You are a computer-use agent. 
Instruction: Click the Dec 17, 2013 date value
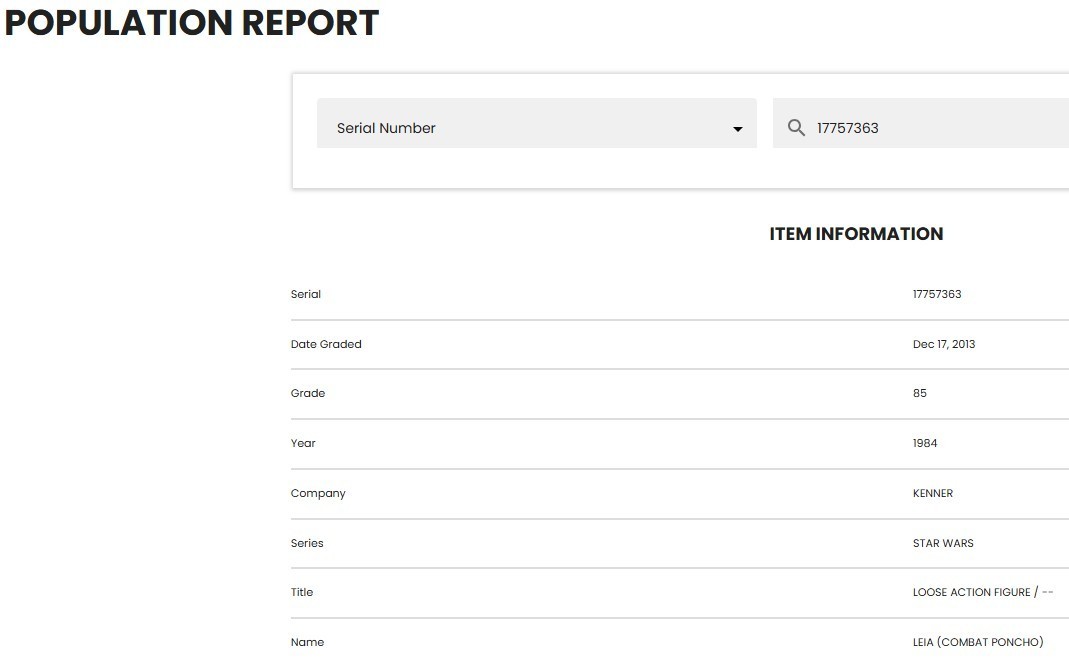point(944,344)
